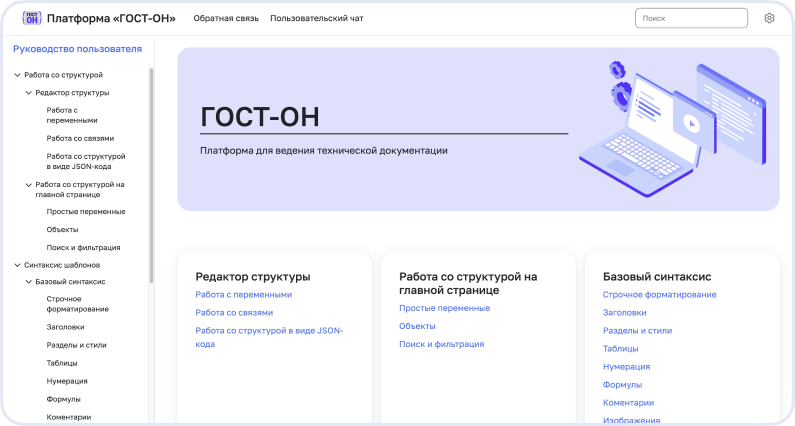The height and width of the screenshot is (426, 795).
Task: Open Формулы link in Базовый синтаксис card
Action: tap(623, 384)
